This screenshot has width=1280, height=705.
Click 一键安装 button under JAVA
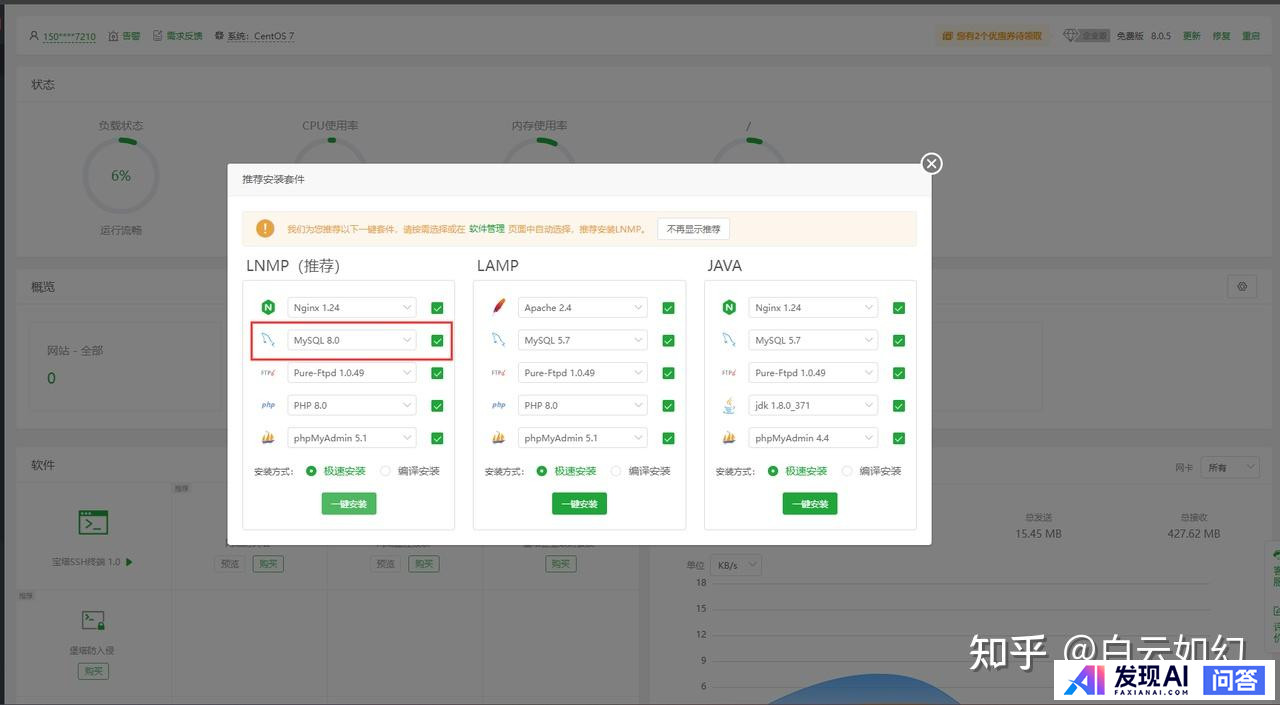[810, 504]
